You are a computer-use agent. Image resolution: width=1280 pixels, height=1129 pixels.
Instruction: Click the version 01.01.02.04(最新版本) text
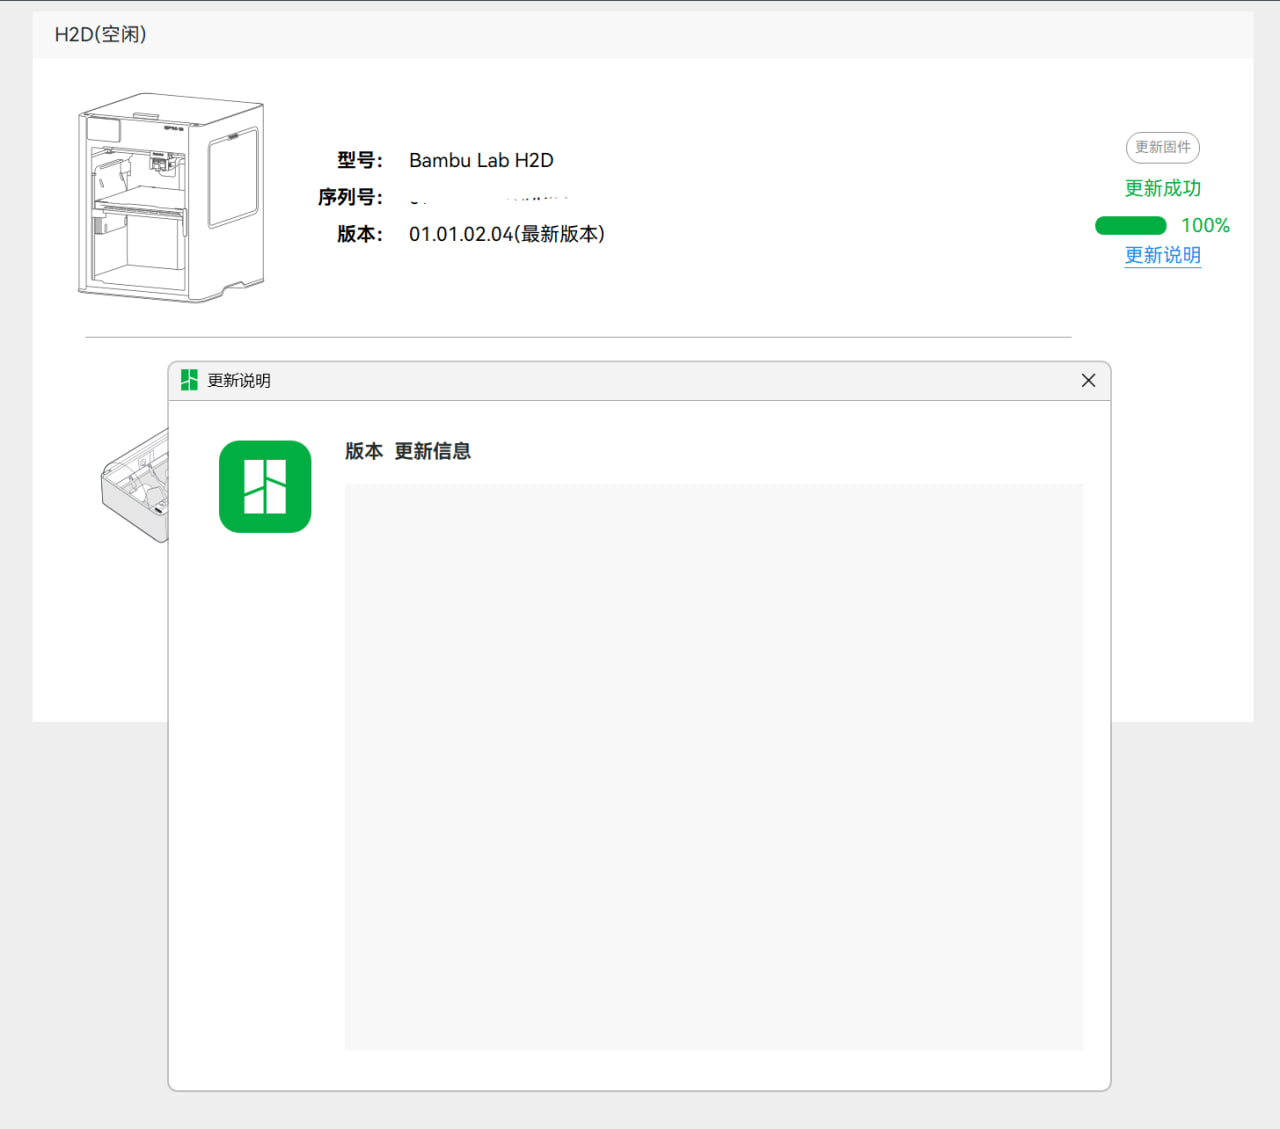[x=507, y=234]
